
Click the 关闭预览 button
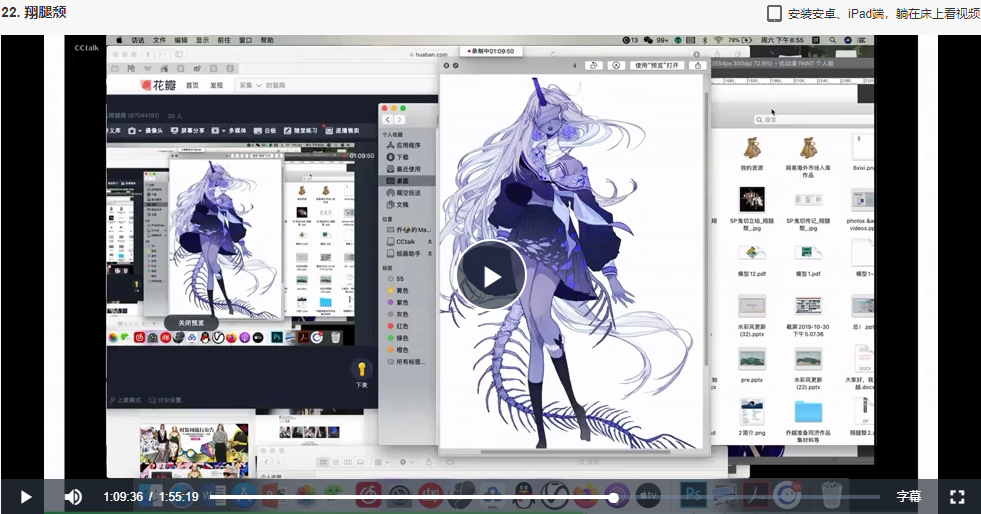191,323
